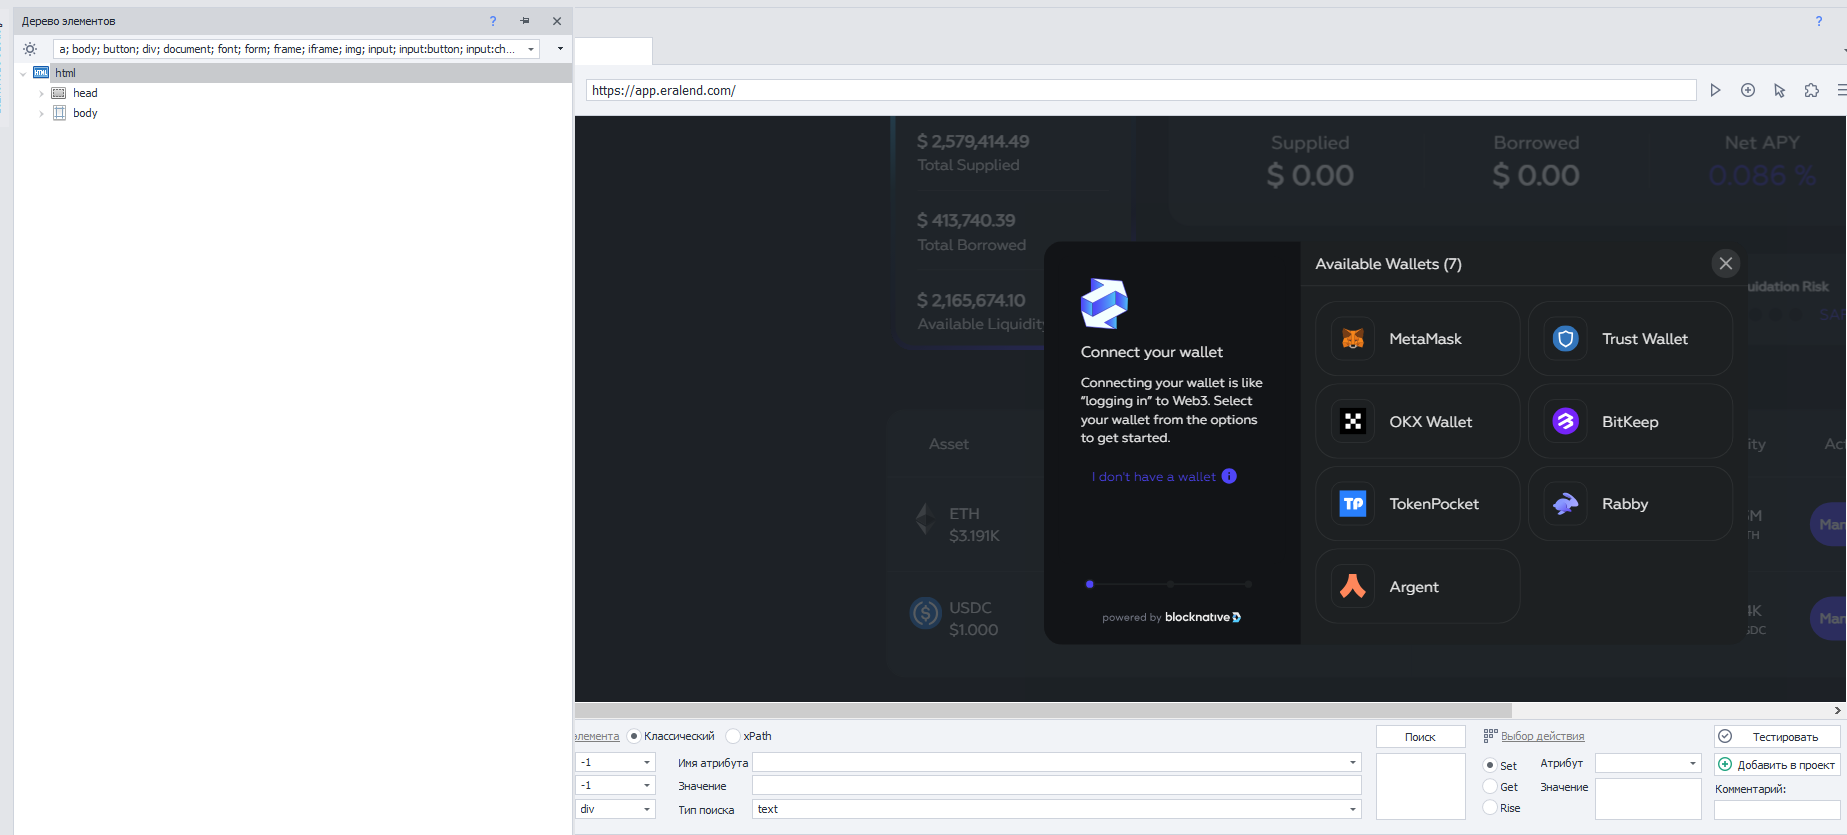Click the MetaMask fox icon

pos(1353,339)
